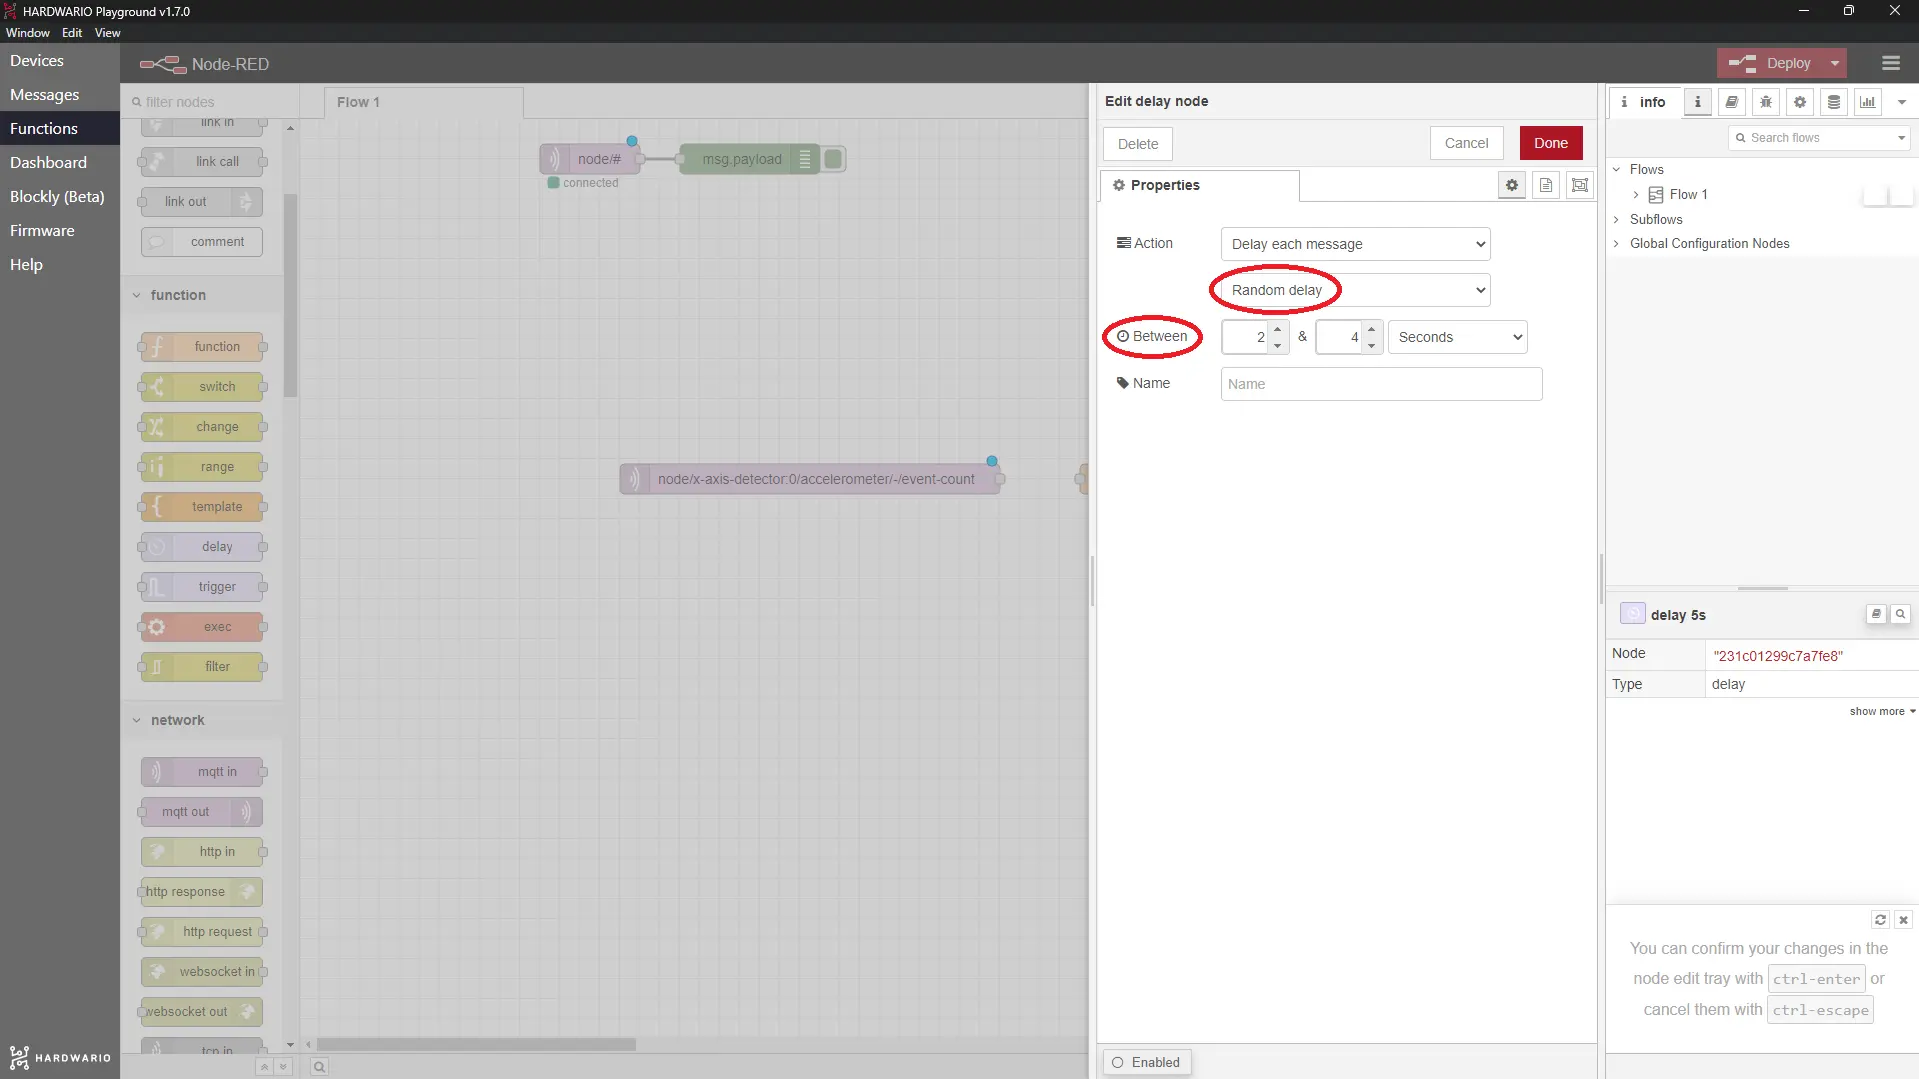Screen dimensions: 1919x1079
Task: Select the switch node in the palette
Action: pos(203,387)
